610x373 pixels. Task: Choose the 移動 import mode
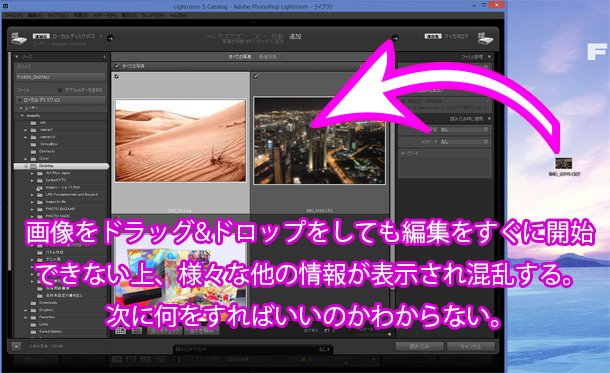(x=277, y=36)
